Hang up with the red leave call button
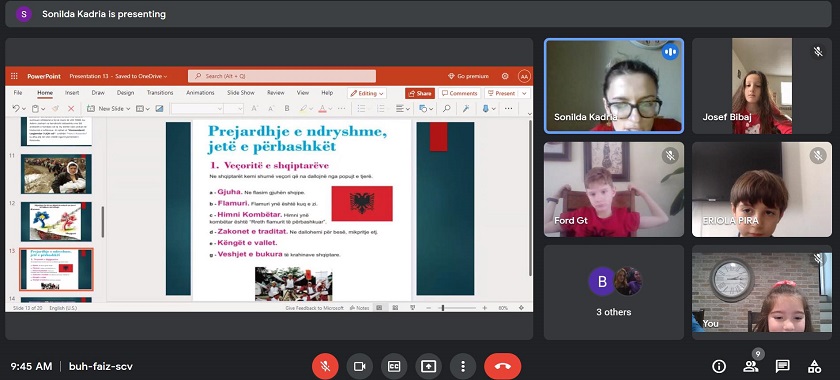 (x=502, y=366)
